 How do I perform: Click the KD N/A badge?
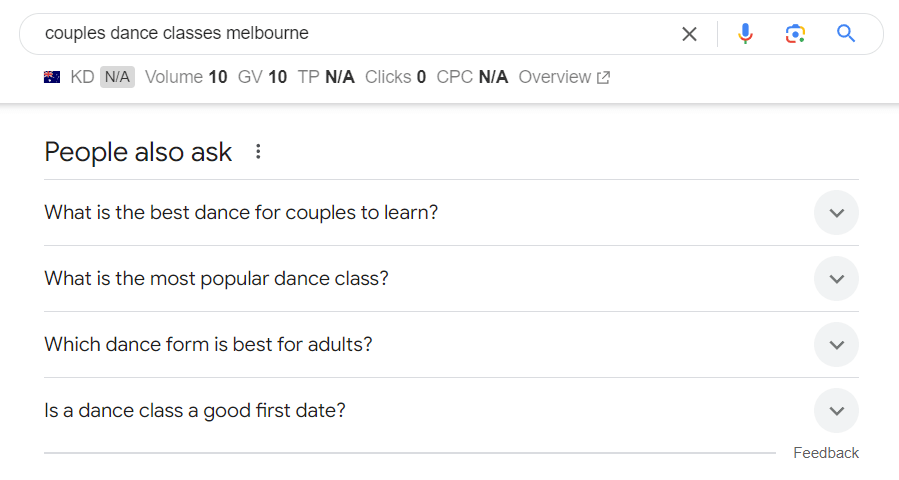click(118, 77)
